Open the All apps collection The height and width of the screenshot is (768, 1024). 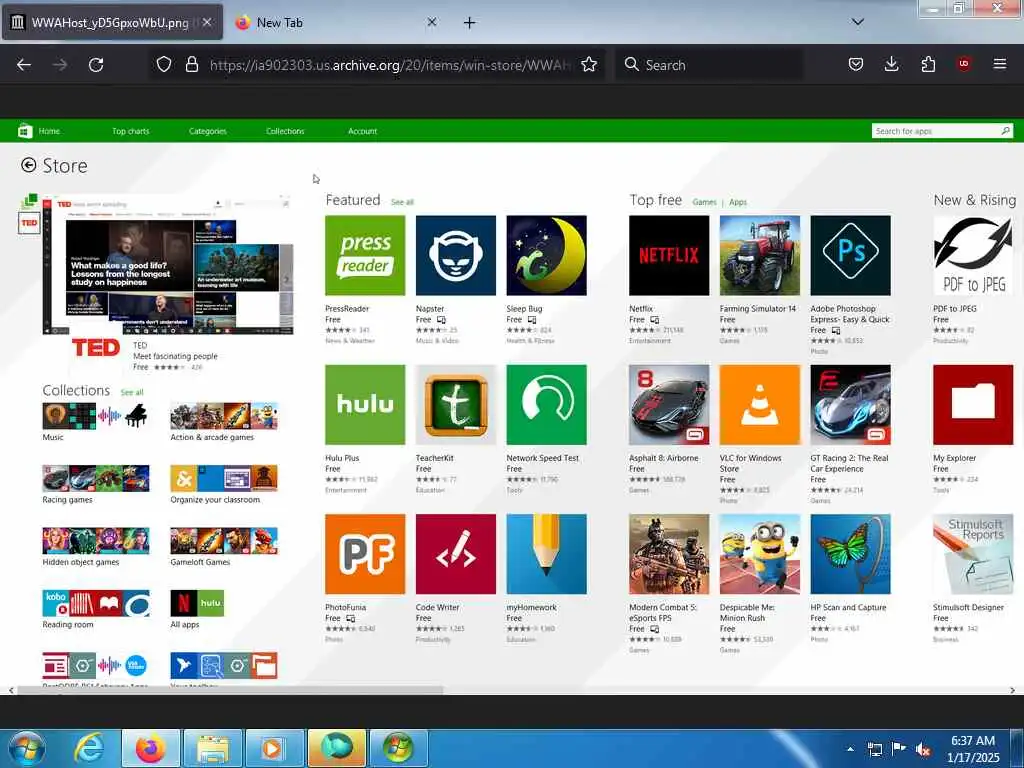point(197,609)
